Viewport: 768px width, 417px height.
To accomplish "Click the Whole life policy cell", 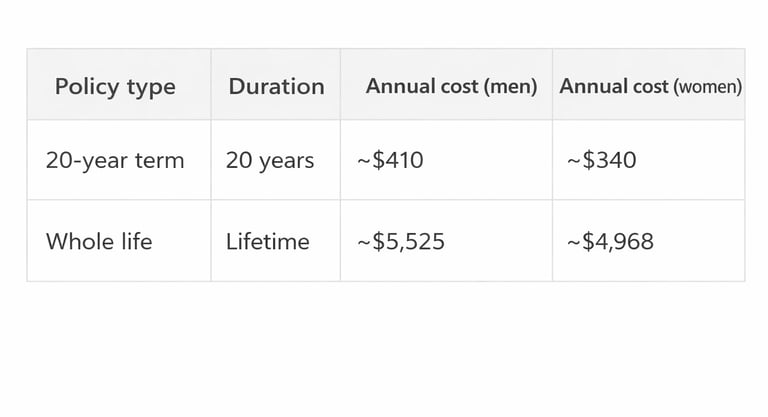I will pyautogui.click(x=99, y=241).
